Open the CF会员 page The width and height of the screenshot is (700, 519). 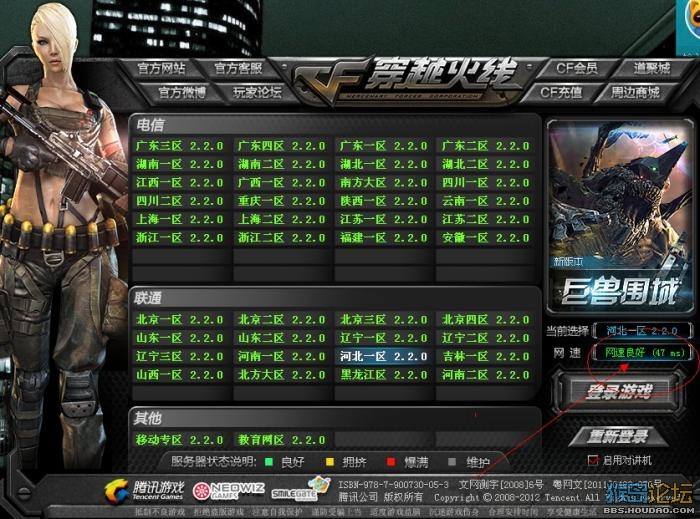[576, 68]
